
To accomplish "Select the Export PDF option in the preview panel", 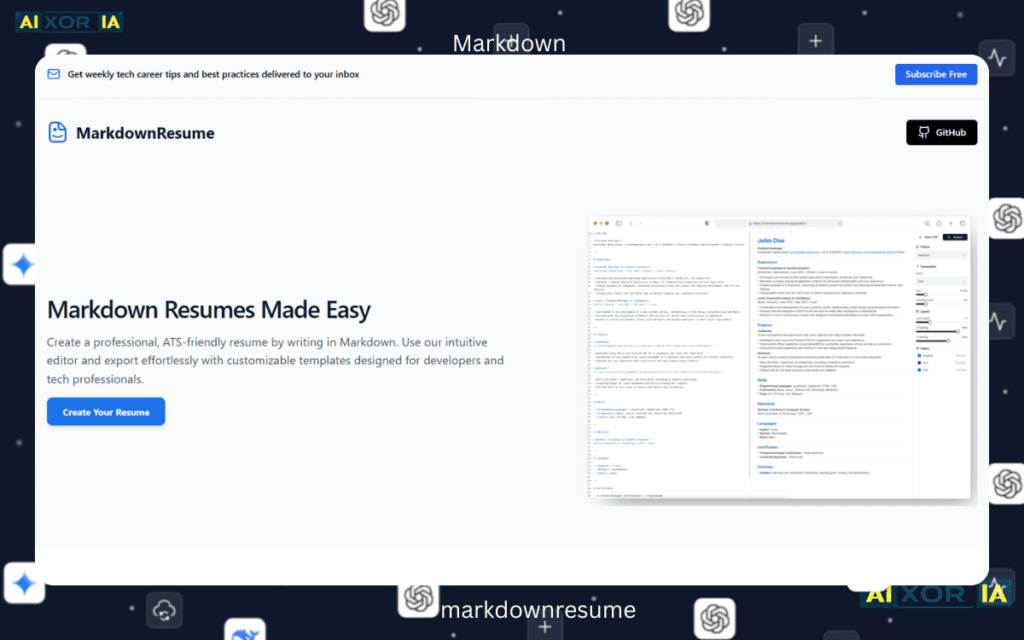I will [x=927, y=235].
